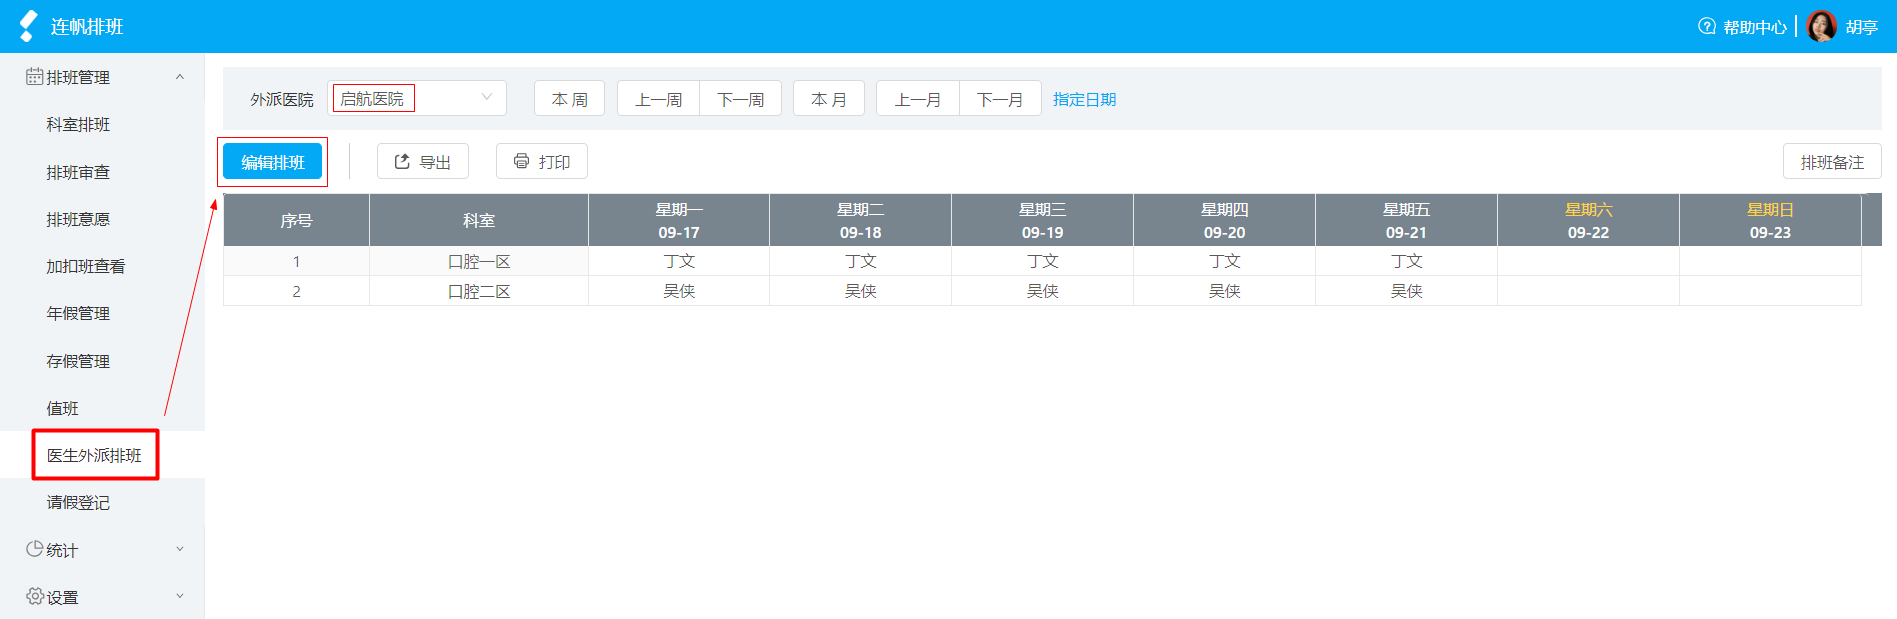This screenshot has width=1897, height=619.
Task: Click 丁文 under 星期一 09-17
Action: [x=679, y=261]
